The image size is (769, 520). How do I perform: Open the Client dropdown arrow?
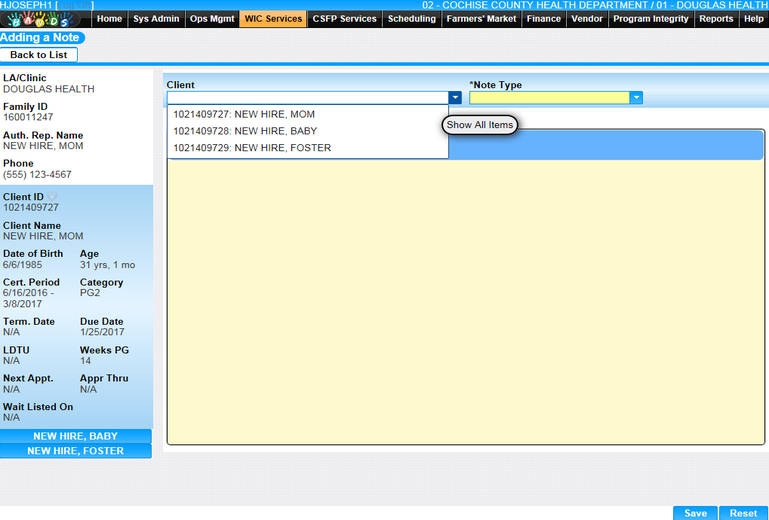coord(455,98)
